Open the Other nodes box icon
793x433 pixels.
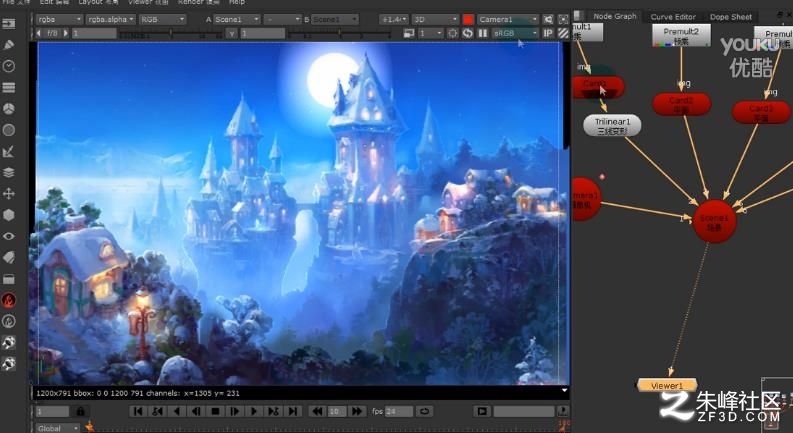[x=9, y=279]
